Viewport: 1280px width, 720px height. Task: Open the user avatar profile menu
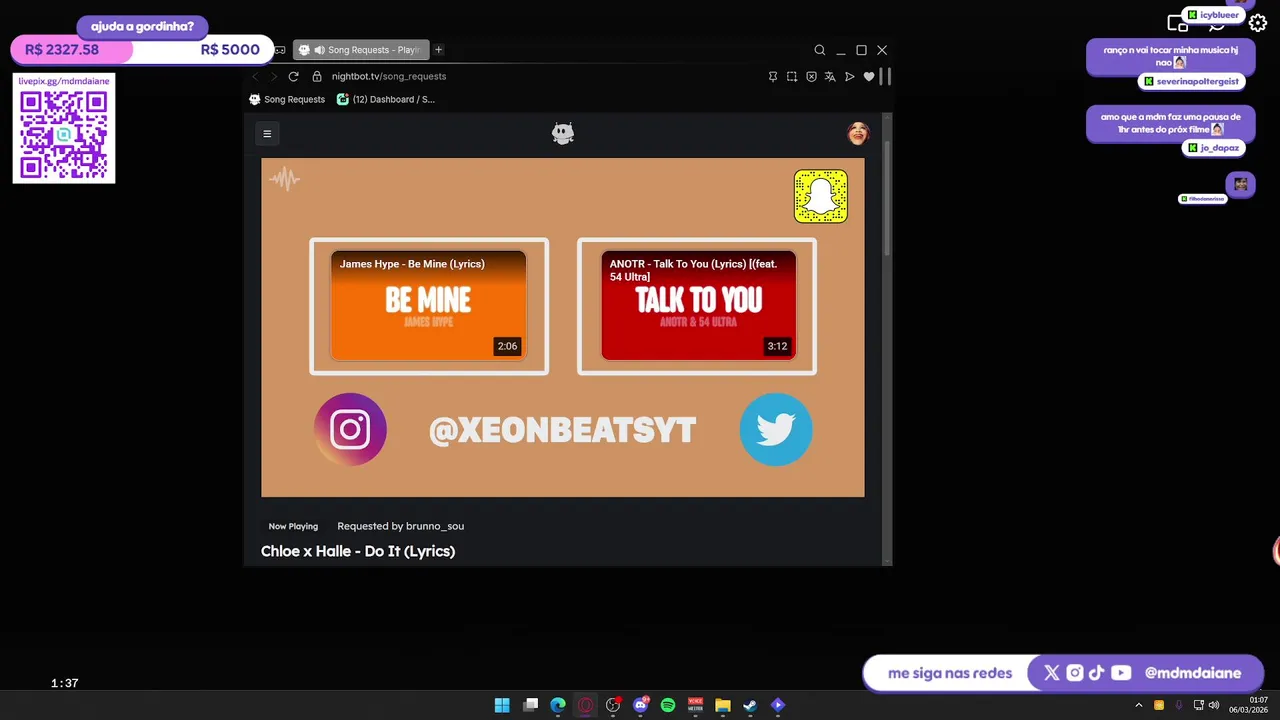858,133
